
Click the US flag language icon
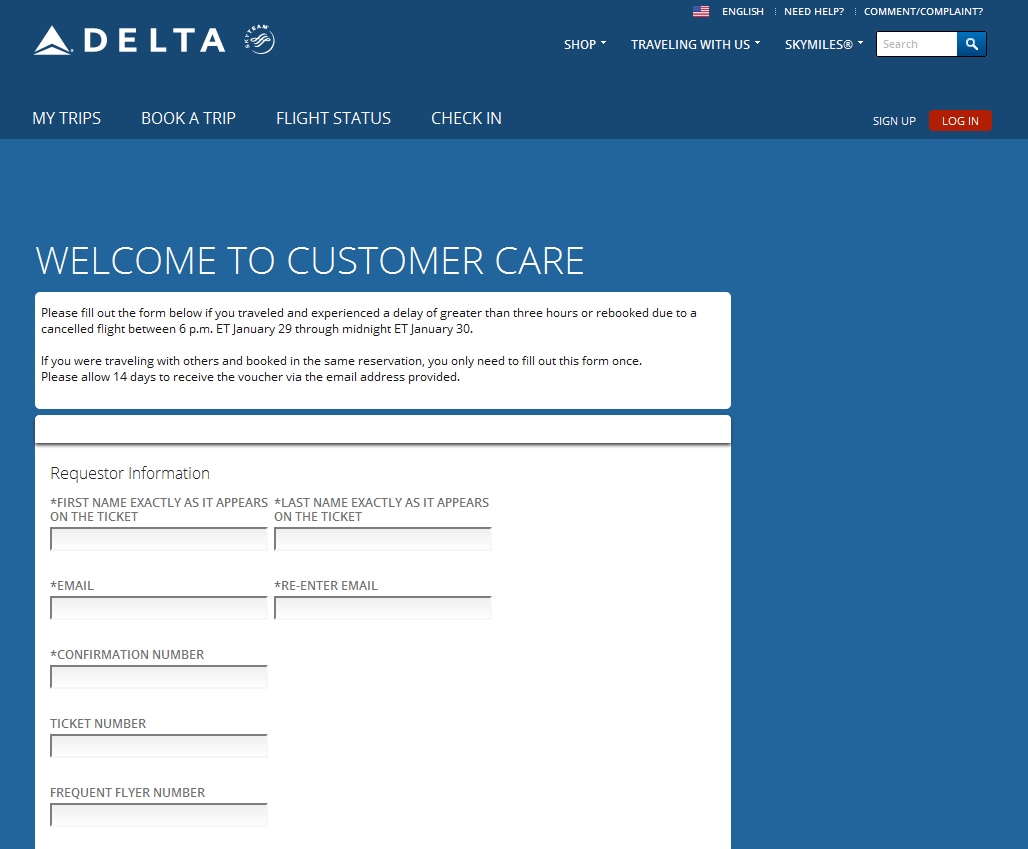pyautogui.click(x=701, y=12)
